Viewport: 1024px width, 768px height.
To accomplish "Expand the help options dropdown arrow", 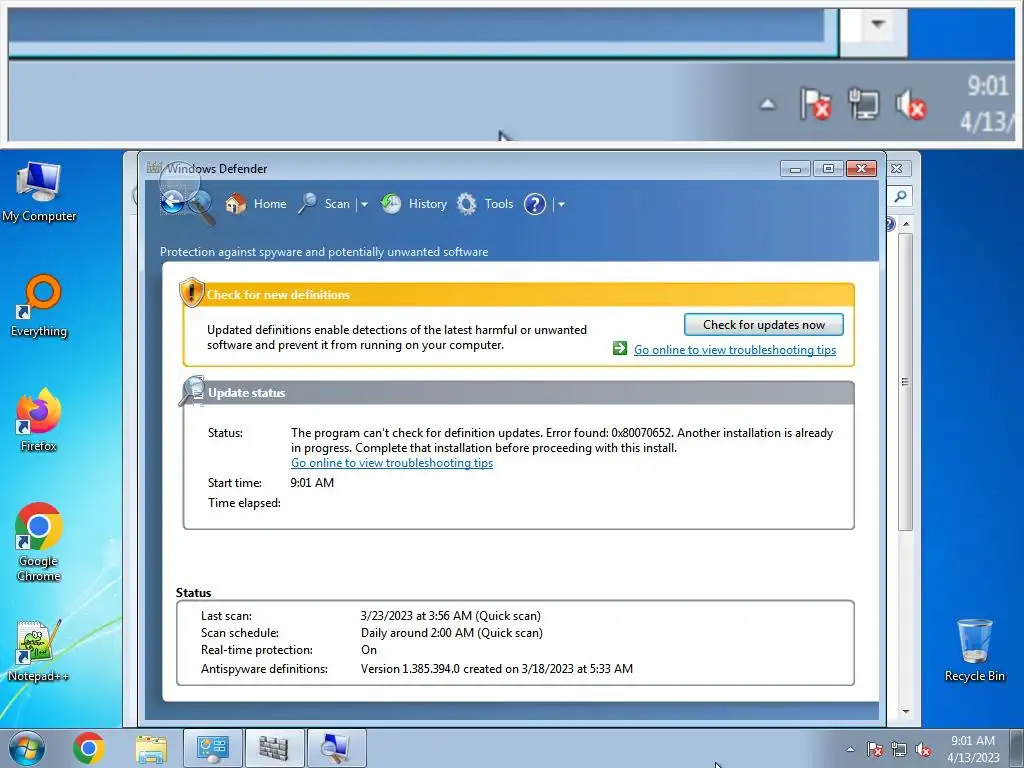I will coord(561,204).
